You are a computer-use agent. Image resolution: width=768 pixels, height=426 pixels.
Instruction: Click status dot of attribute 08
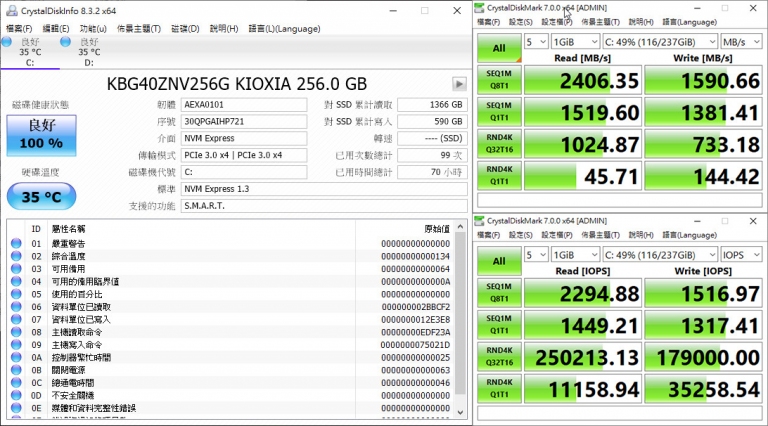16,332
